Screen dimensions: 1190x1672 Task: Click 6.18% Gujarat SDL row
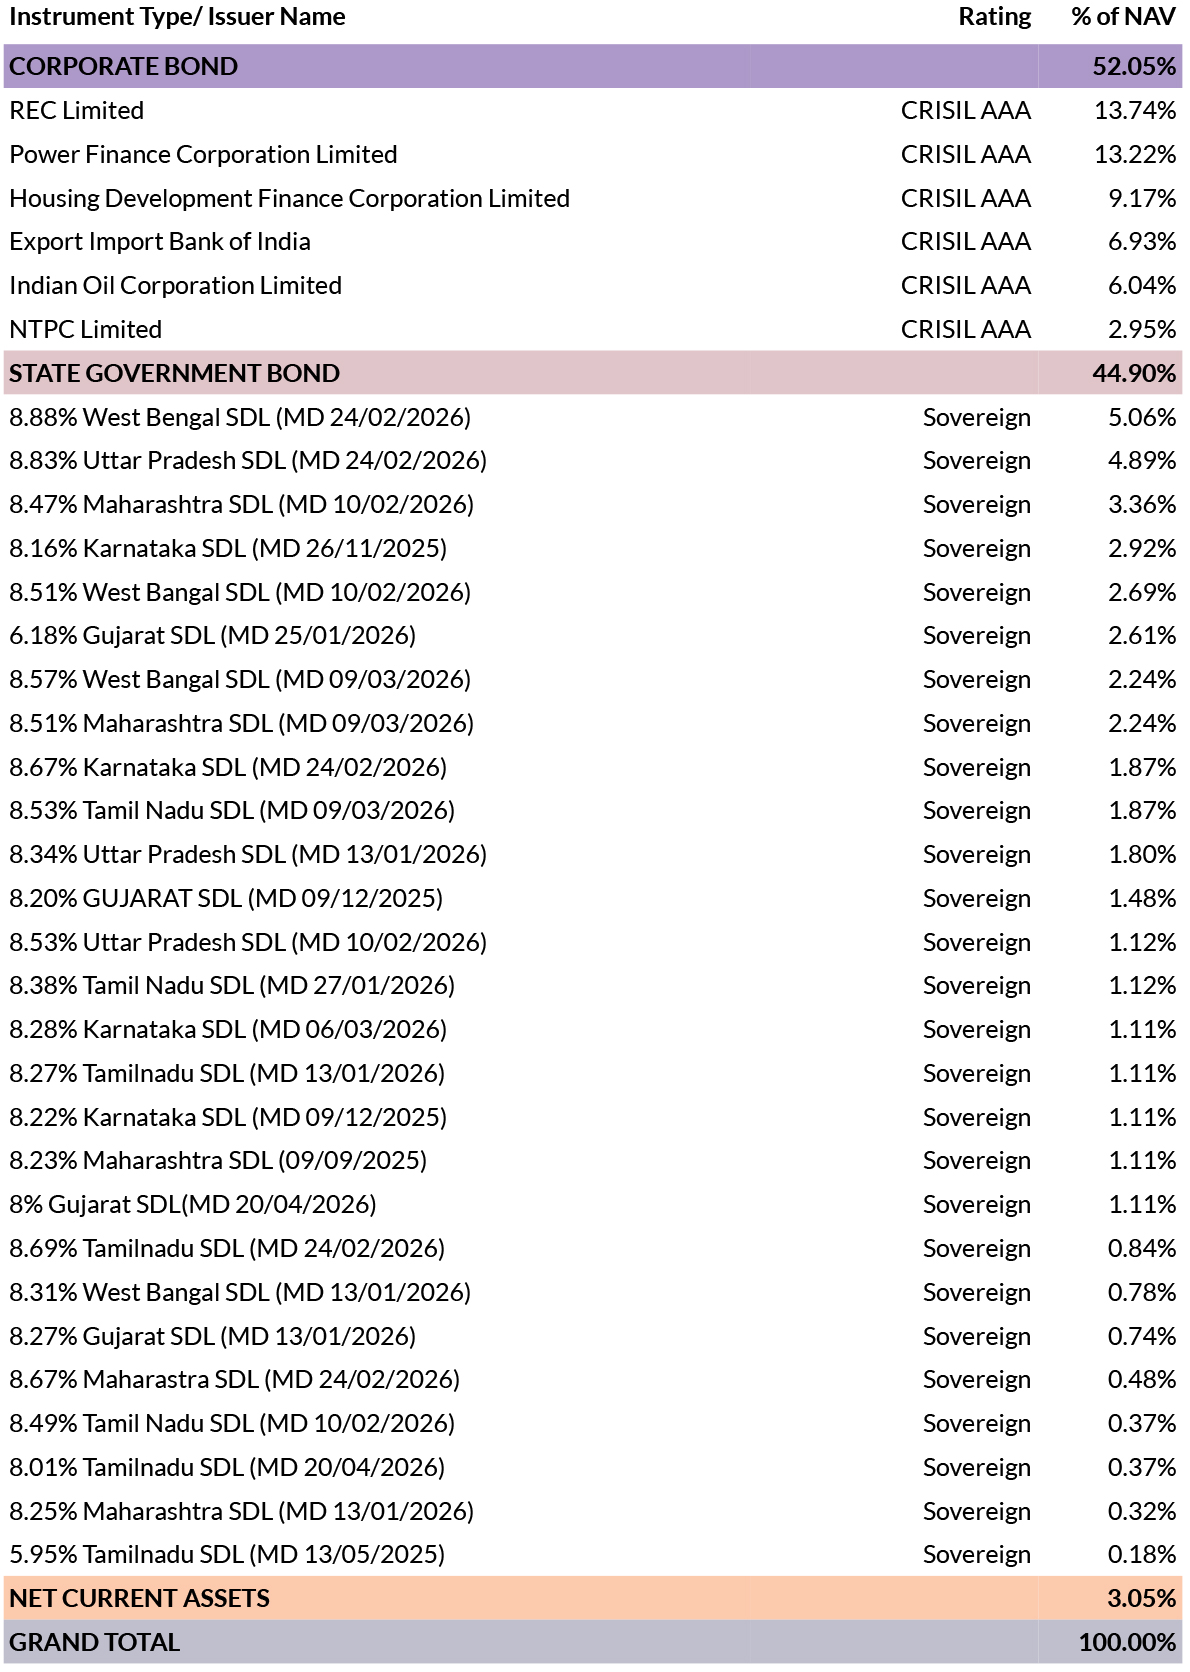point(593,635)
